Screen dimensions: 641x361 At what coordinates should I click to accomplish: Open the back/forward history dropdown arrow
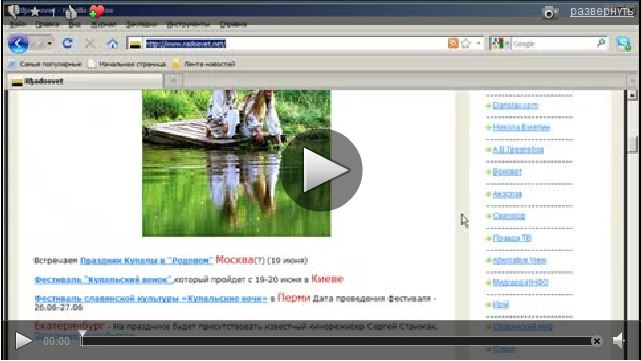49,43
